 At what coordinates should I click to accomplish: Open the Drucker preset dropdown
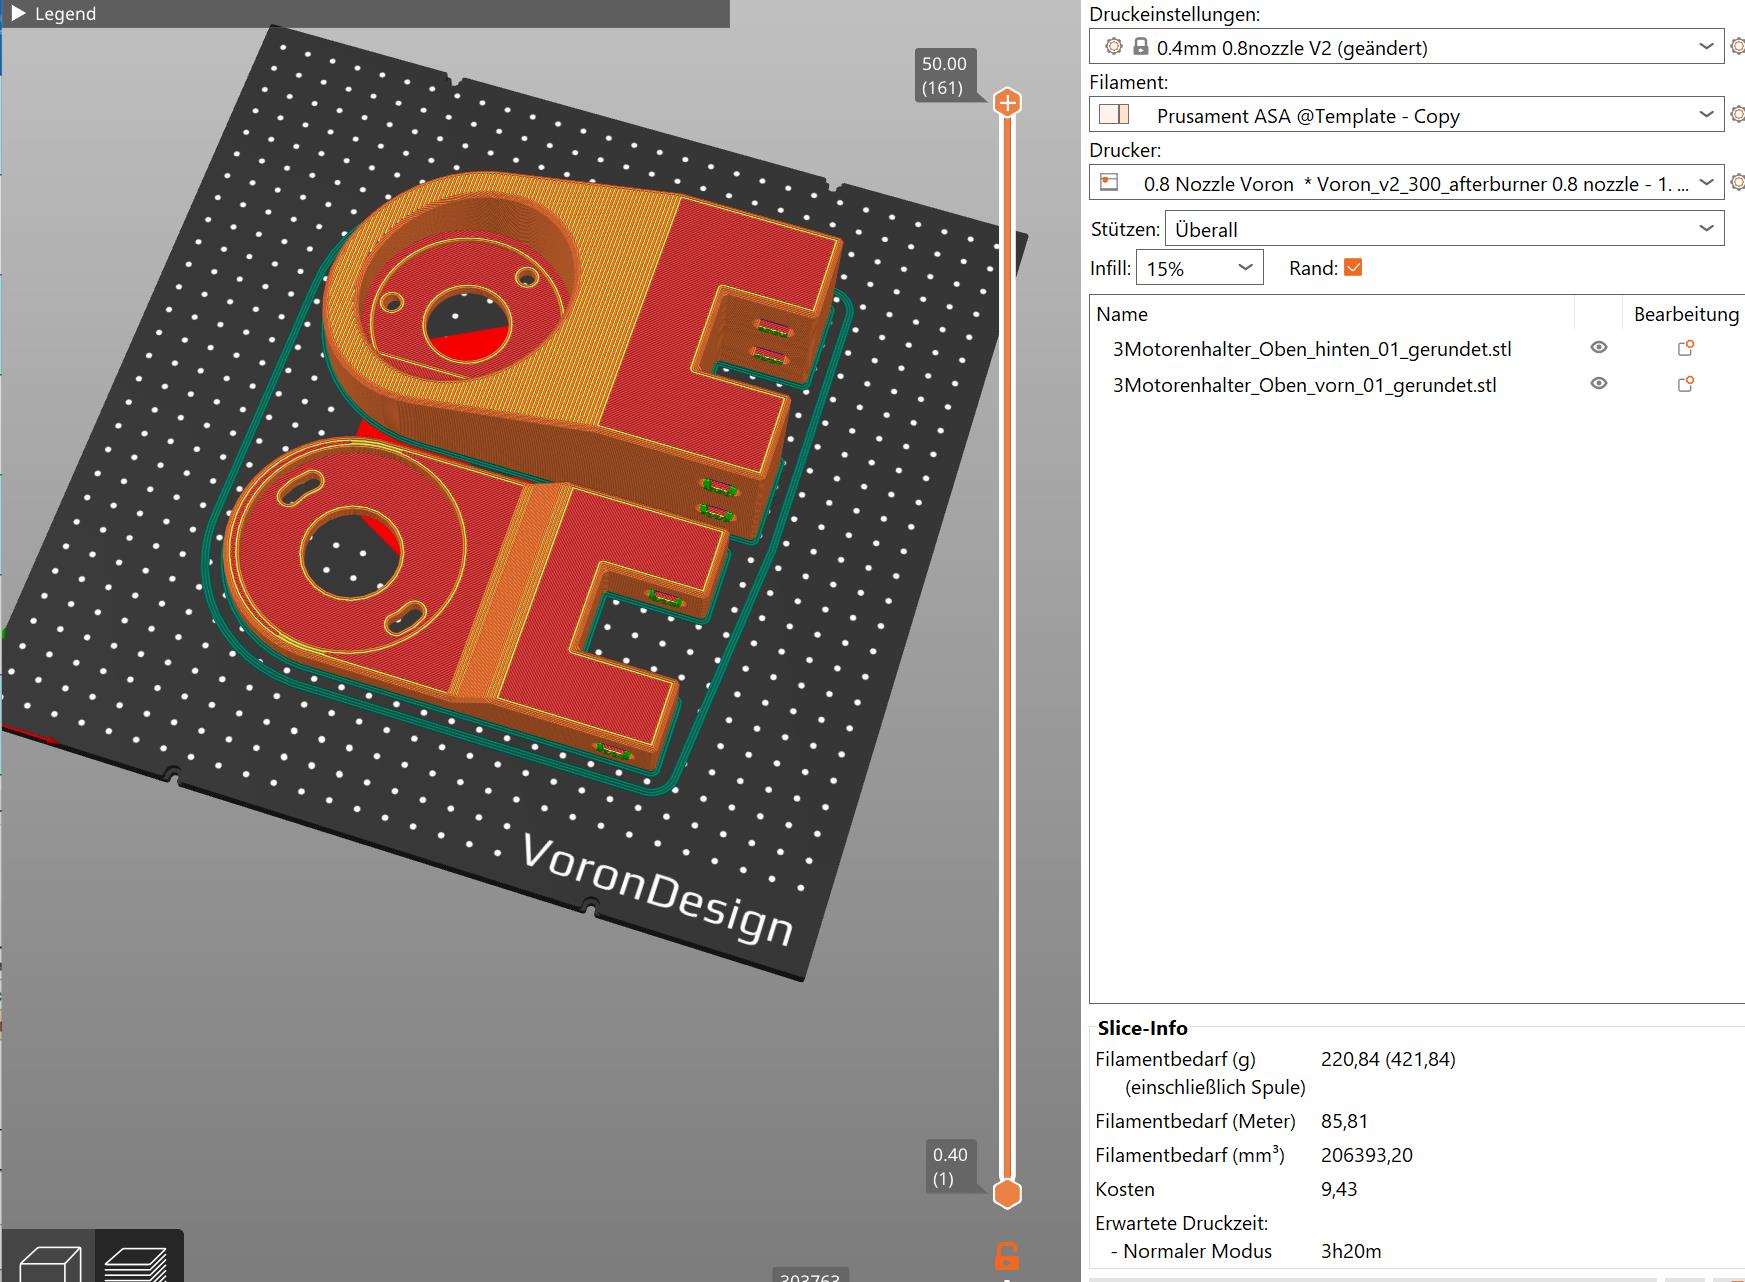[1706, 183]
